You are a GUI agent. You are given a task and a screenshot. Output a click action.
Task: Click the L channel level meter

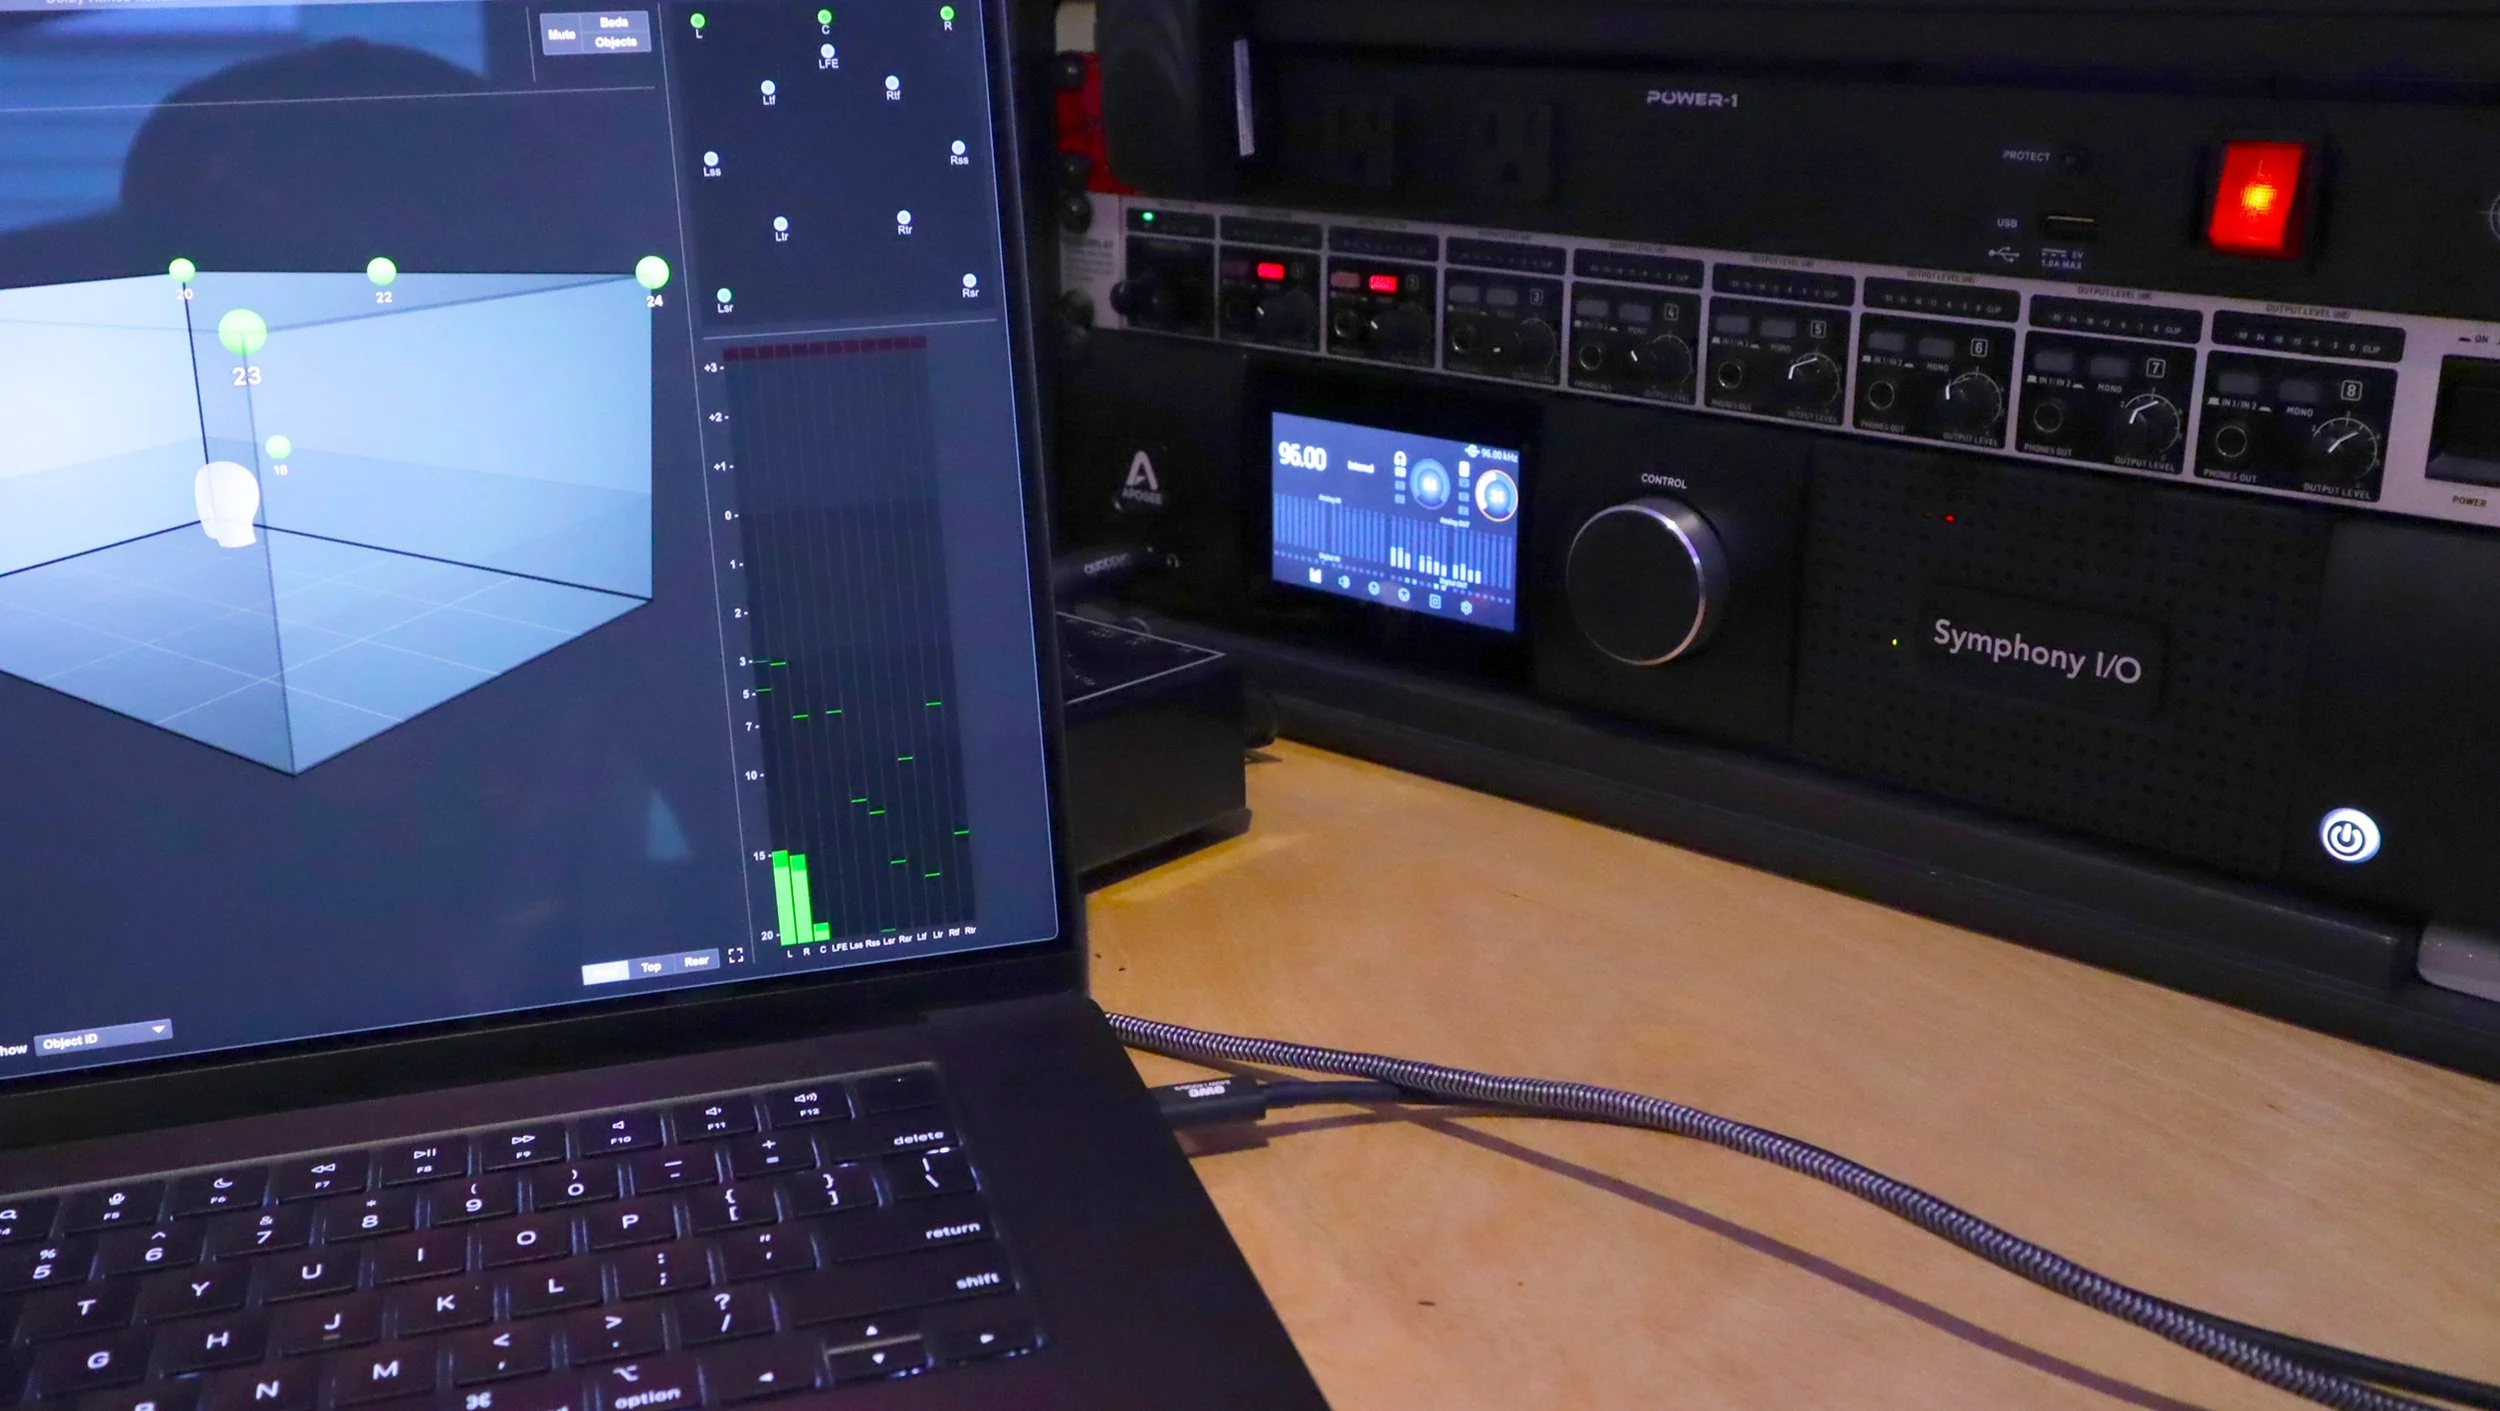point(782,898)
